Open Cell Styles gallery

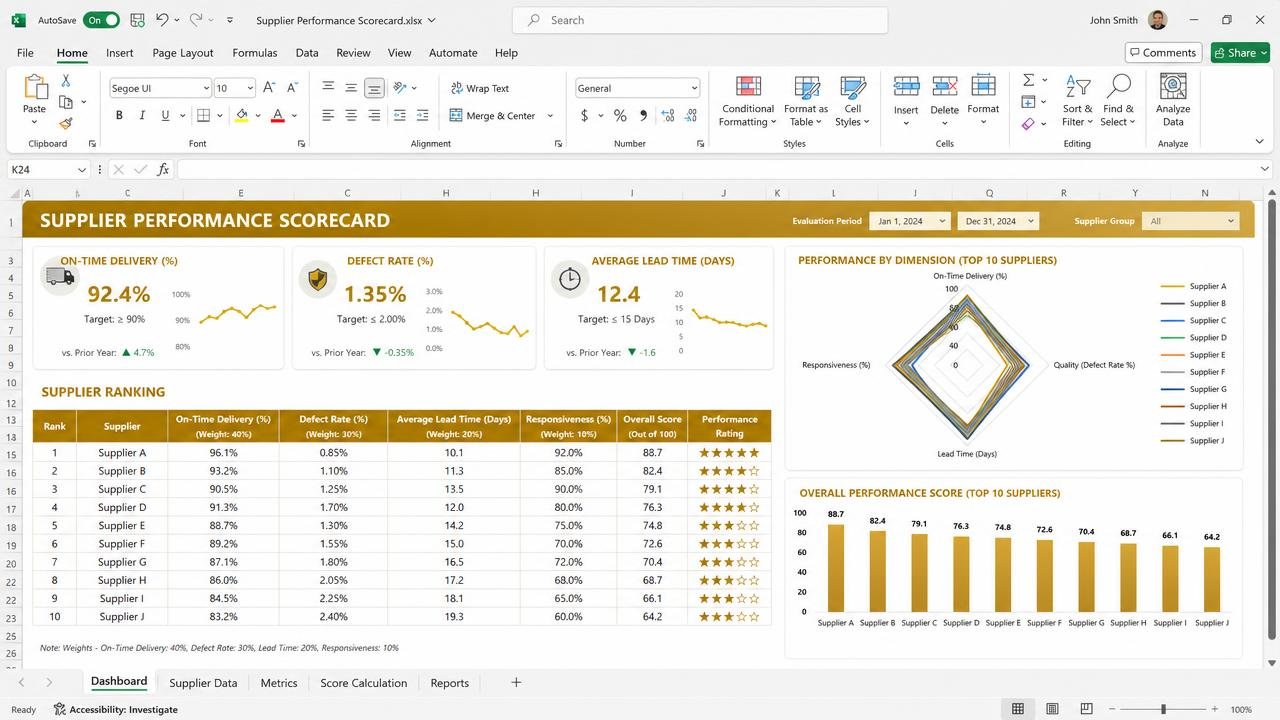(x=852, y=101)
